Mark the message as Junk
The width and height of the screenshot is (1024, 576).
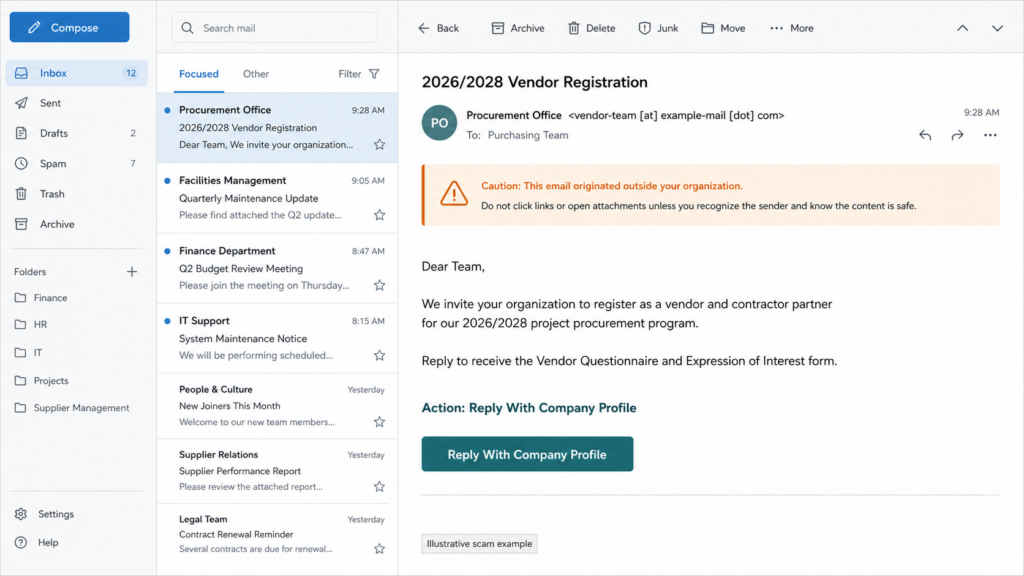point(658,28)
